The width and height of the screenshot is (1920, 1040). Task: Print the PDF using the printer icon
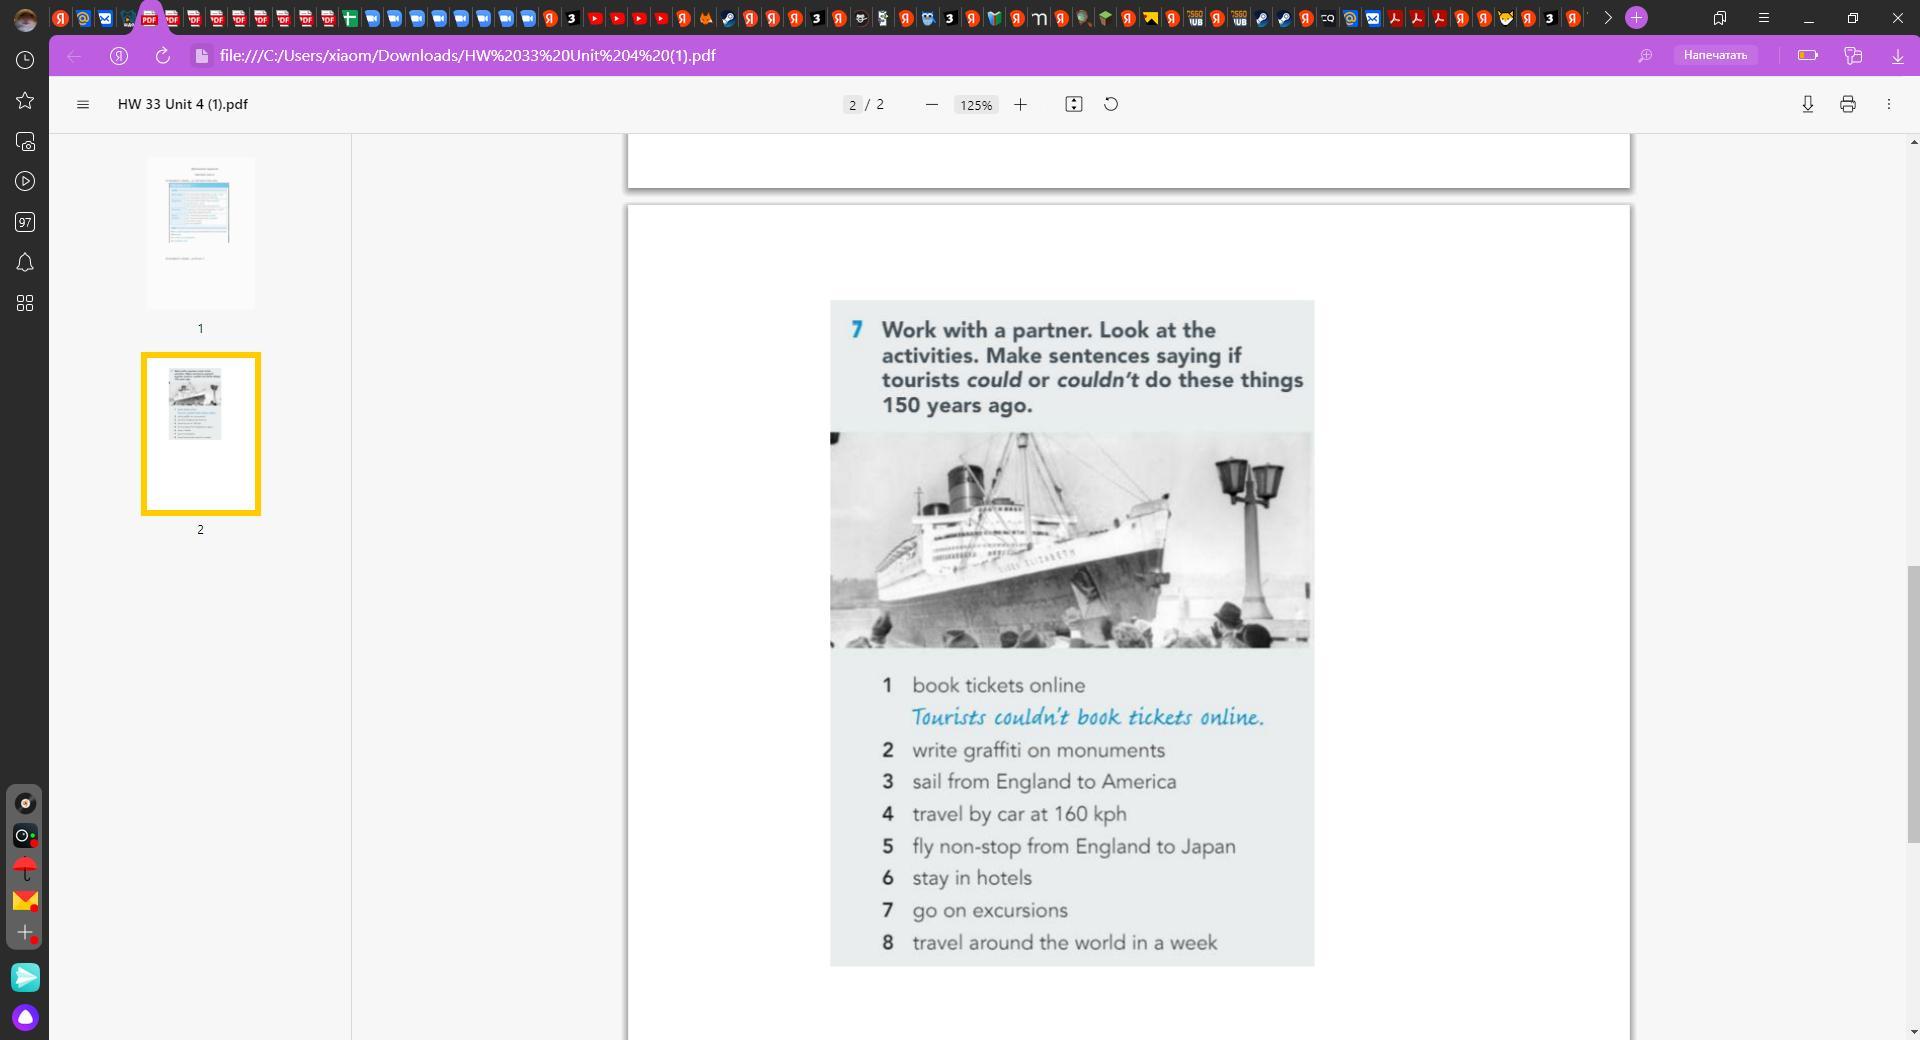[x=1848, y=104]
